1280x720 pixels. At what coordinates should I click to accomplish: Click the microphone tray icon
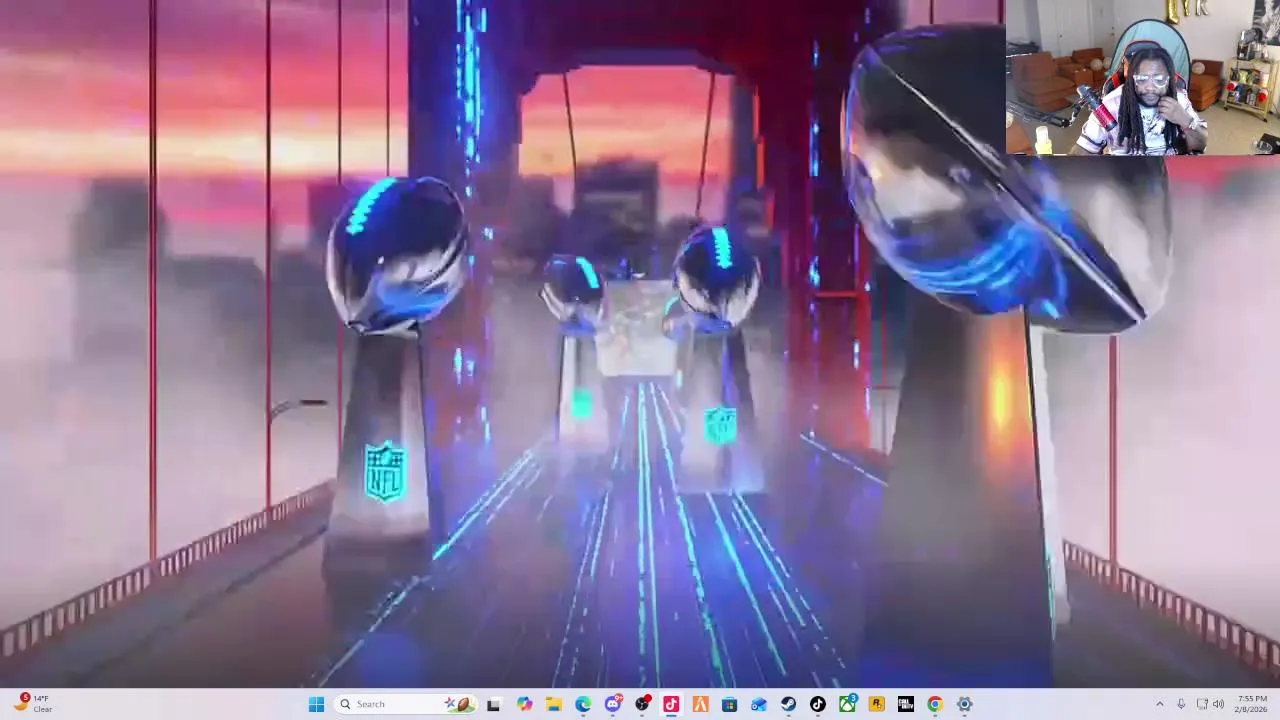1181,704
